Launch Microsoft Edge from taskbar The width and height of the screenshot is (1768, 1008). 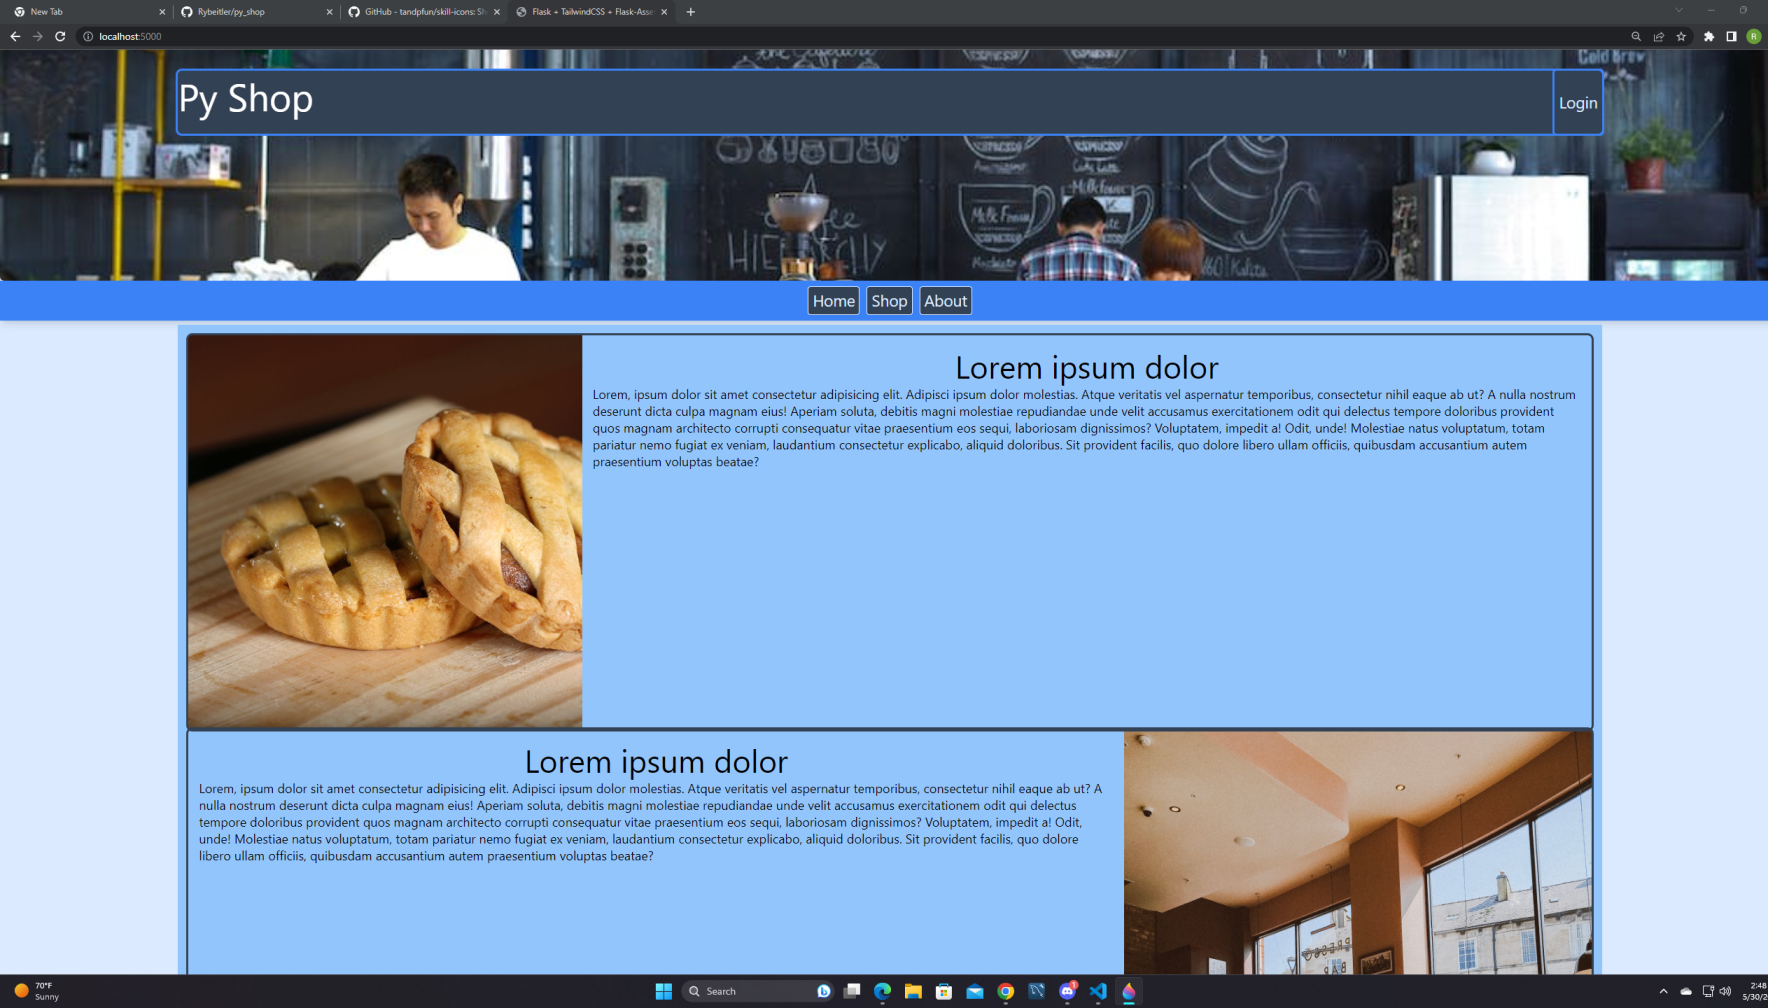tap(882, 991)
